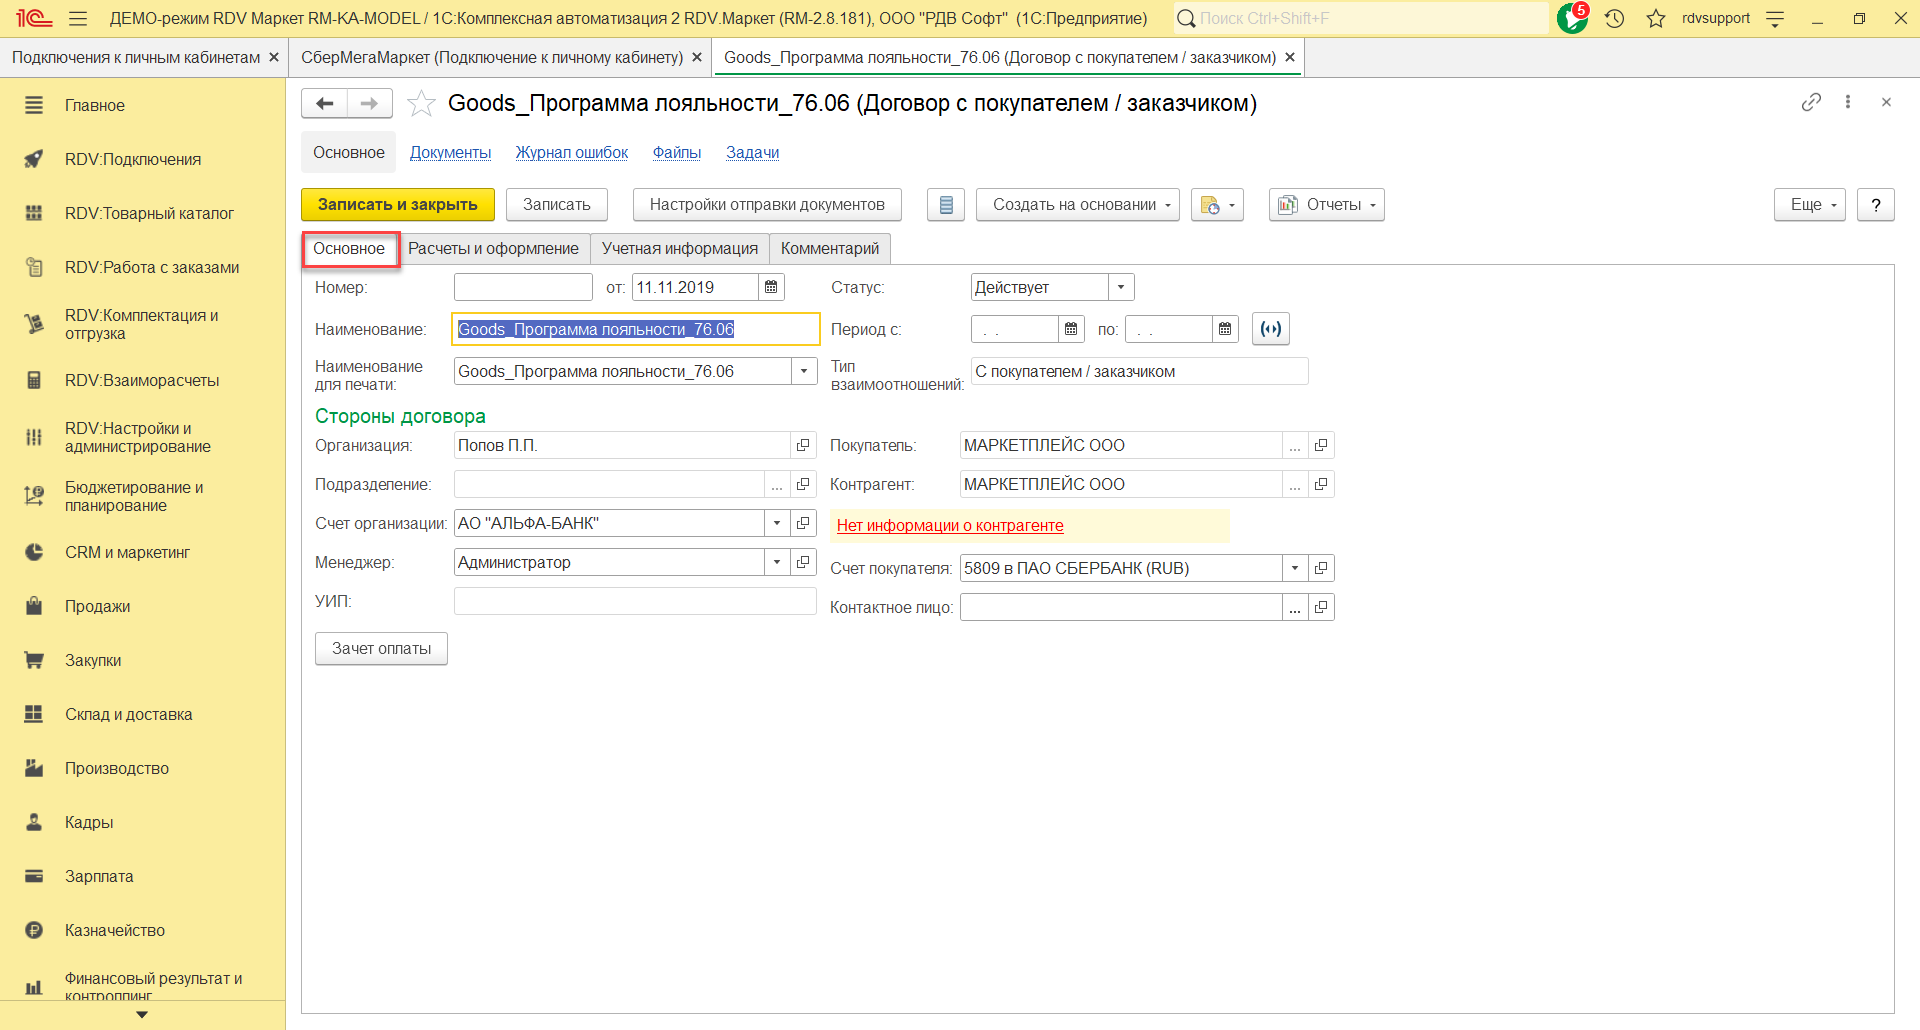Open the history clock icon in title bar
The image size is (1920, 1030).
[x=1614, y=18]
